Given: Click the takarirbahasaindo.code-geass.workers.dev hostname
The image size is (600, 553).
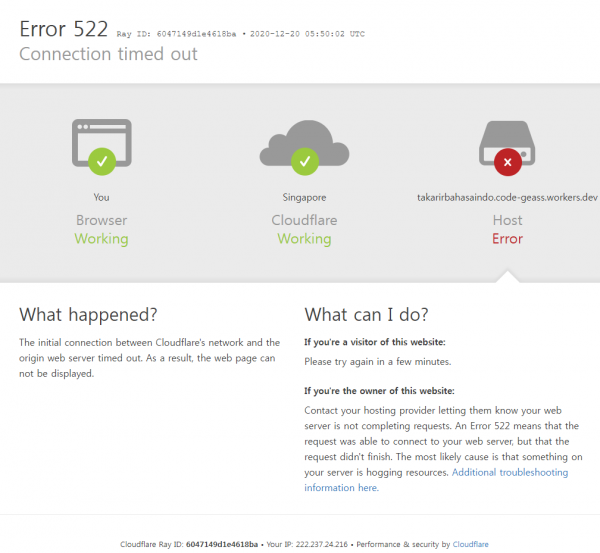Looking at the screenshot, I should [x=507, y=197].
